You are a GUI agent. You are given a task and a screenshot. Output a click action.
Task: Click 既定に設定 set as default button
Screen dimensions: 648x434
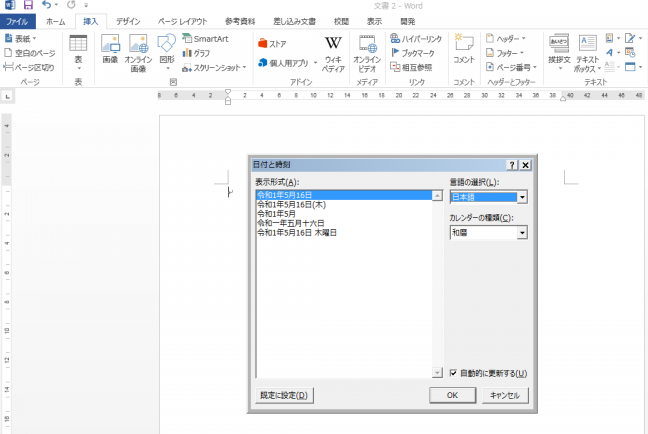[284, 395]
